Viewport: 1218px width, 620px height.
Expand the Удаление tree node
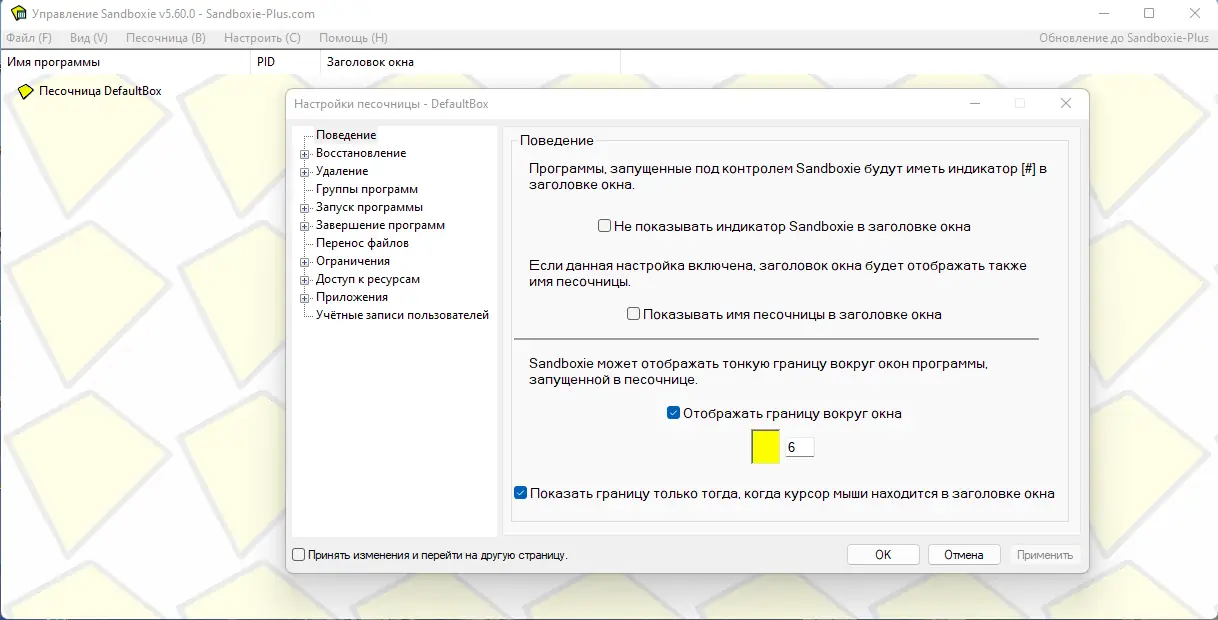click(304, 172)
